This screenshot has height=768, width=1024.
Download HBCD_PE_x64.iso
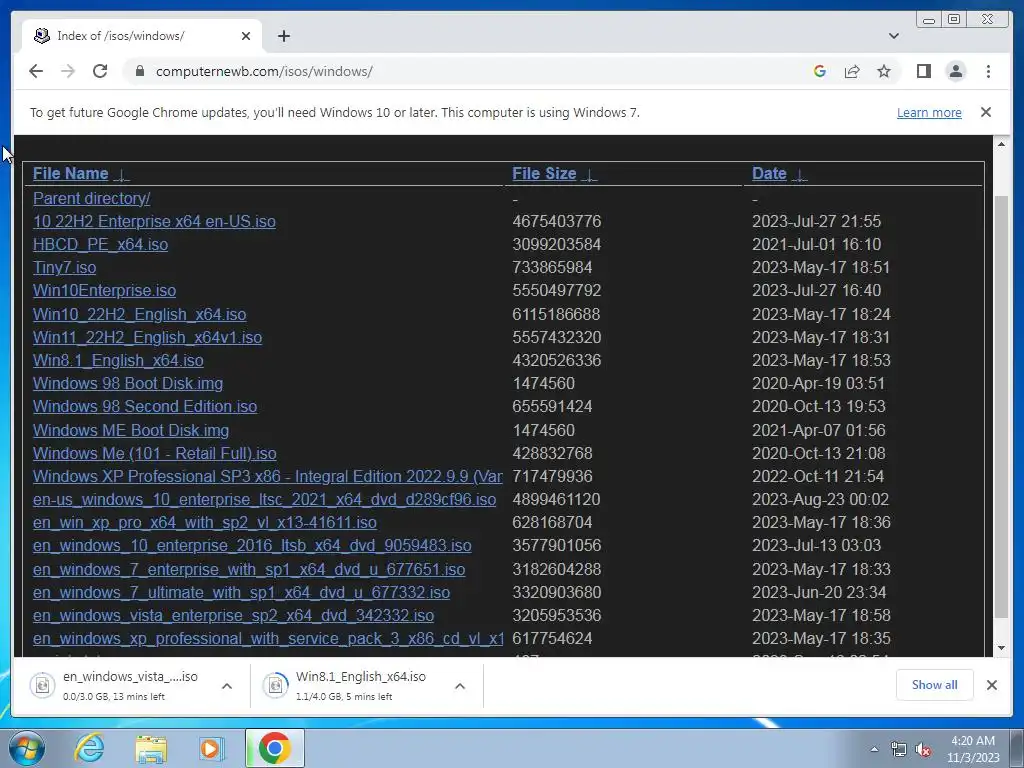pyautogui.click(x=100, y=244)
